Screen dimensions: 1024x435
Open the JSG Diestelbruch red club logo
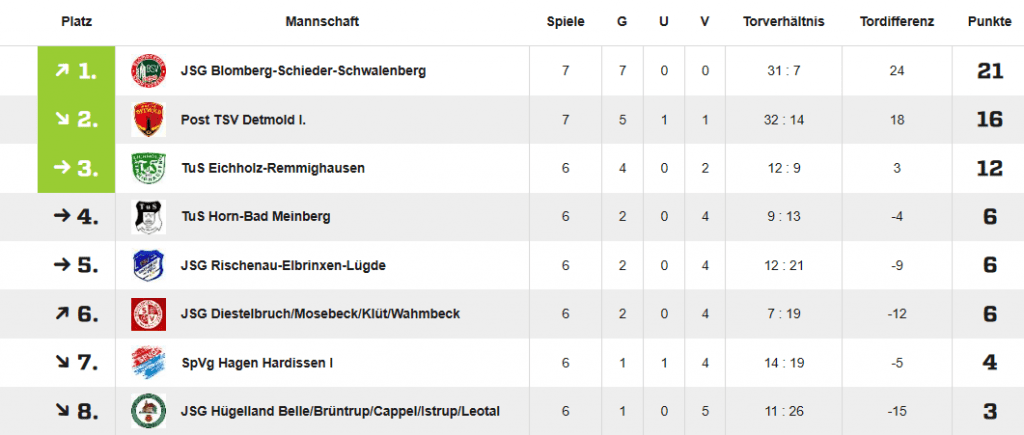[x=148, y=314]
